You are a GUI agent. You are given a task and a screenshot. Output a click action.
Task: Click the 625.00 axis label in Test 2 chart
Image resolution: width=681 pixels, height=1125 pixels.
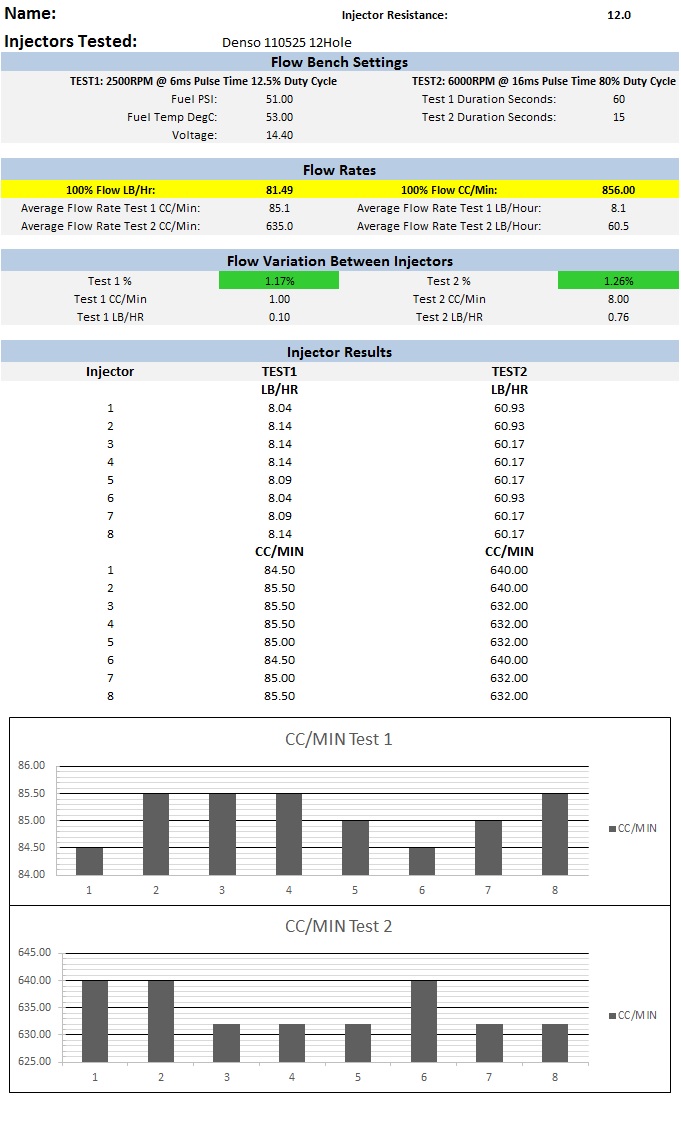[x=34, y=1061]
